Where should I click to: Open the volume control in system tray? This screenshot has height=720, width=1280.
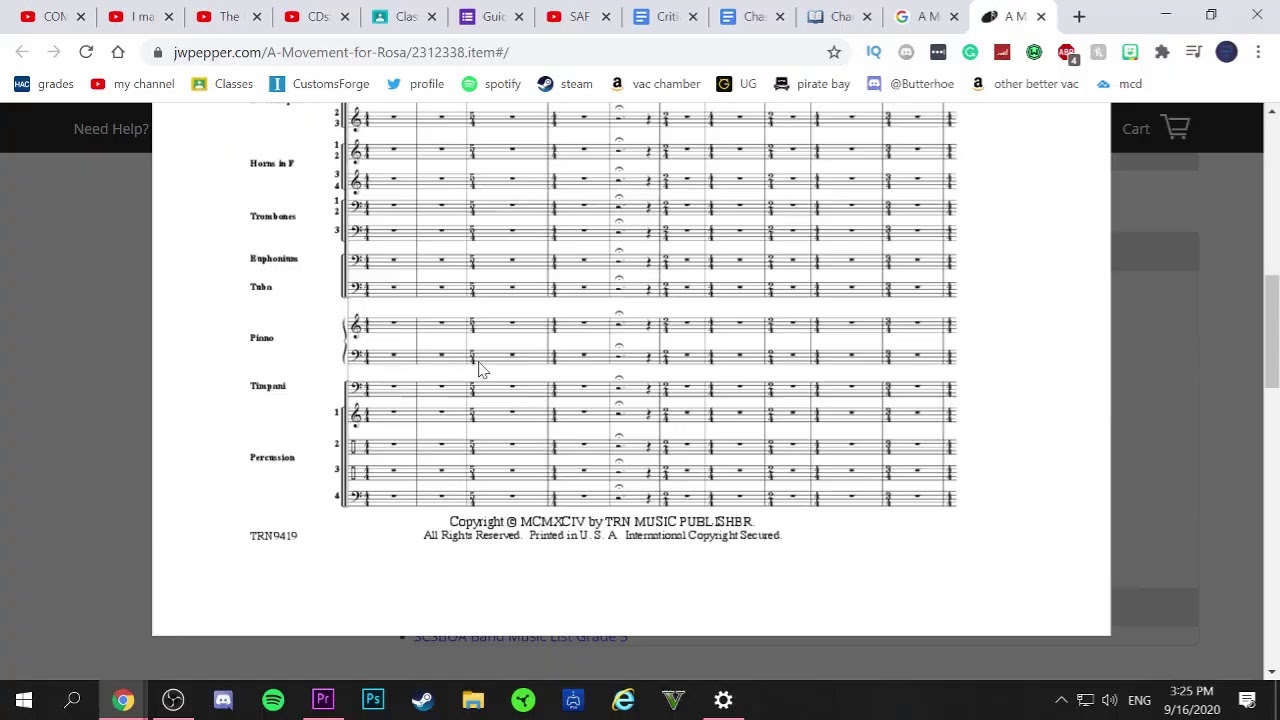point(1109,700)
